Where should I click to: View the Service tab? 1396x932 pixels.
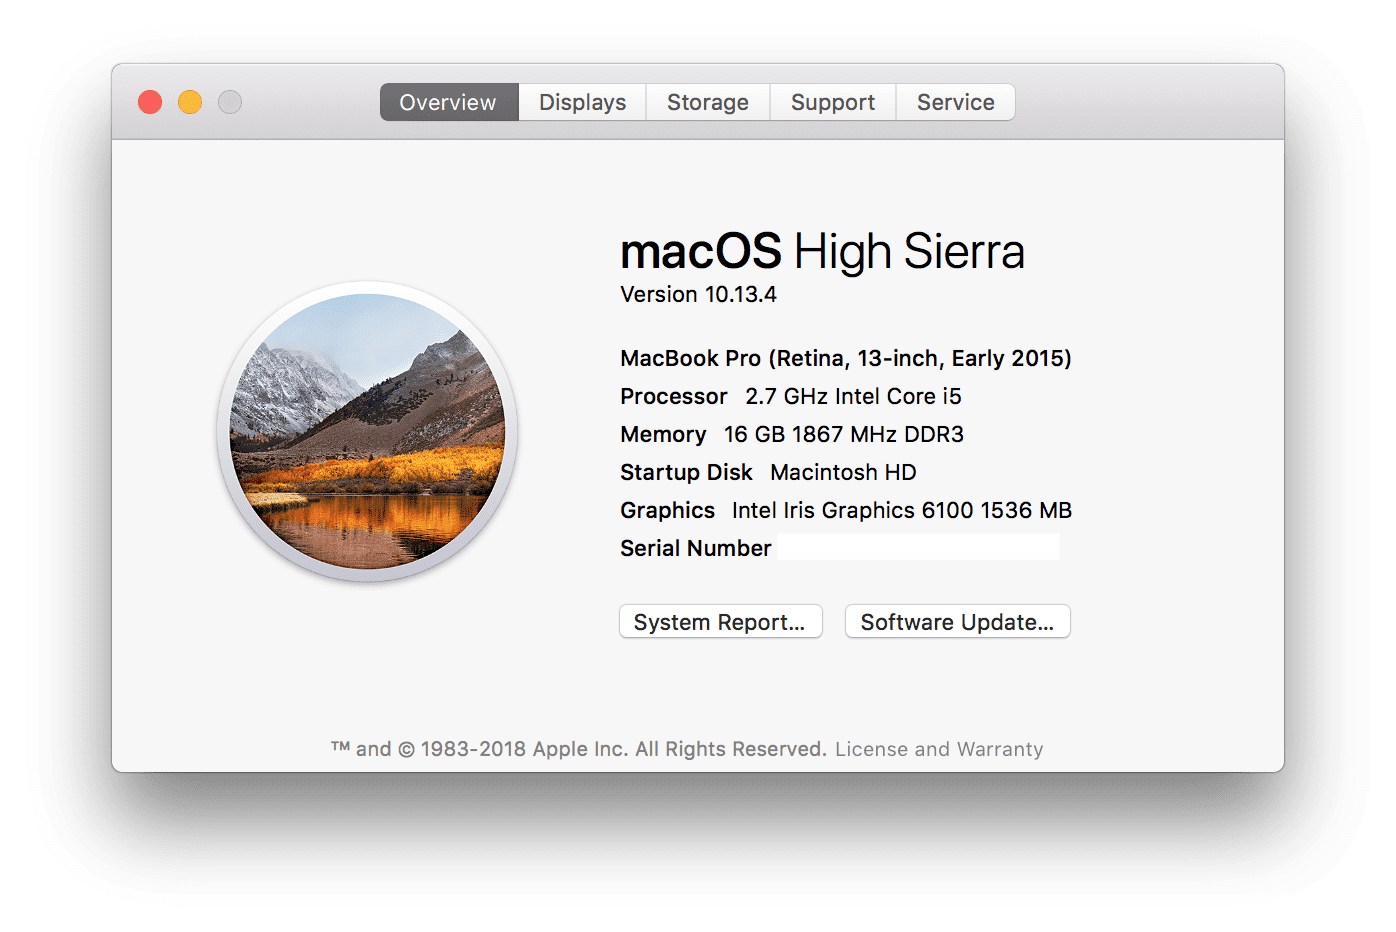[x=955, y=101]
